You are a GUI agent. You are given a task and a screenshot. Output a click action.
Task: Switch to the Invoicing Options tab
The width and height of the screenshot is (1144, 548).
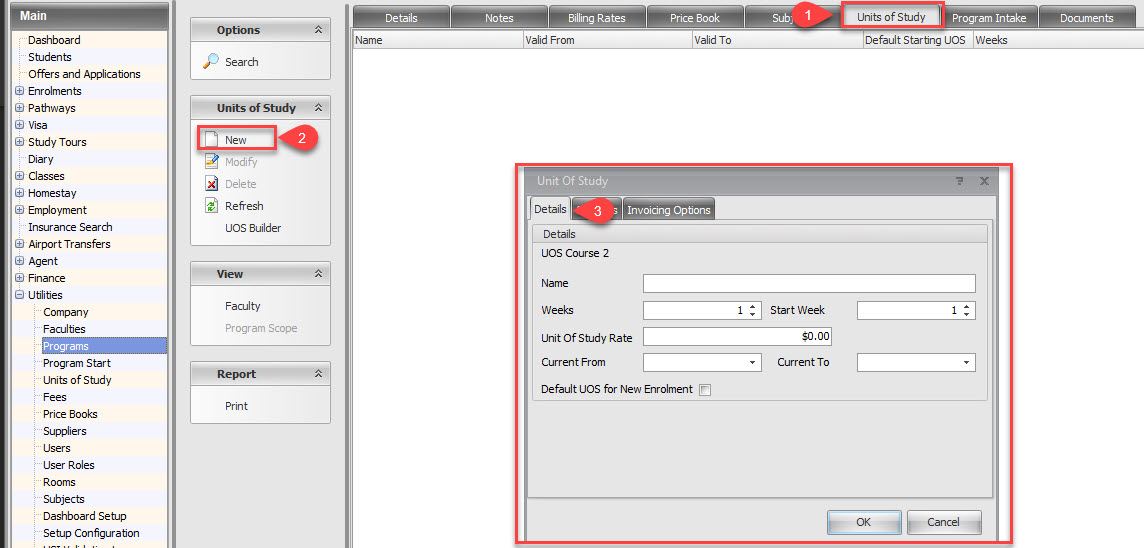point(668,210)
